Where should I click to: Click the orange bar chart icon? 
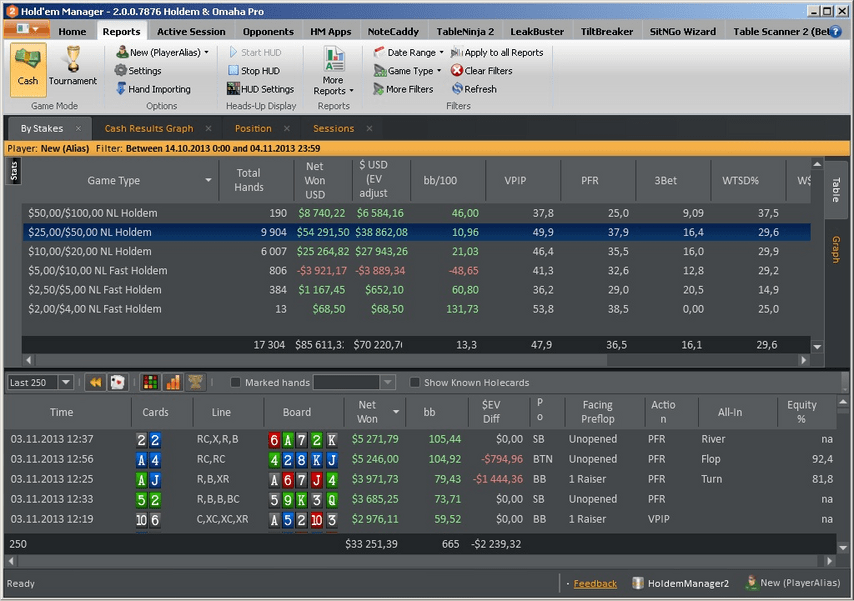pyautogui.click(x=173, y=383)
